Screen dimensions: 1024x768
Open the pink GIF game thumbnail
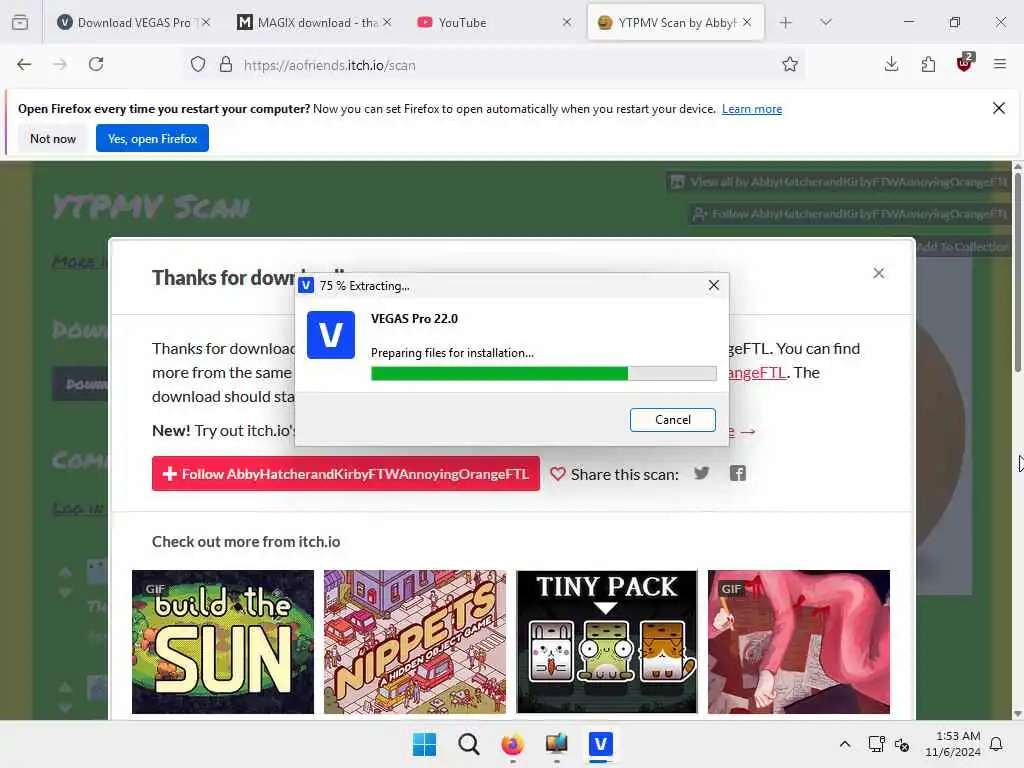point(799,642)
